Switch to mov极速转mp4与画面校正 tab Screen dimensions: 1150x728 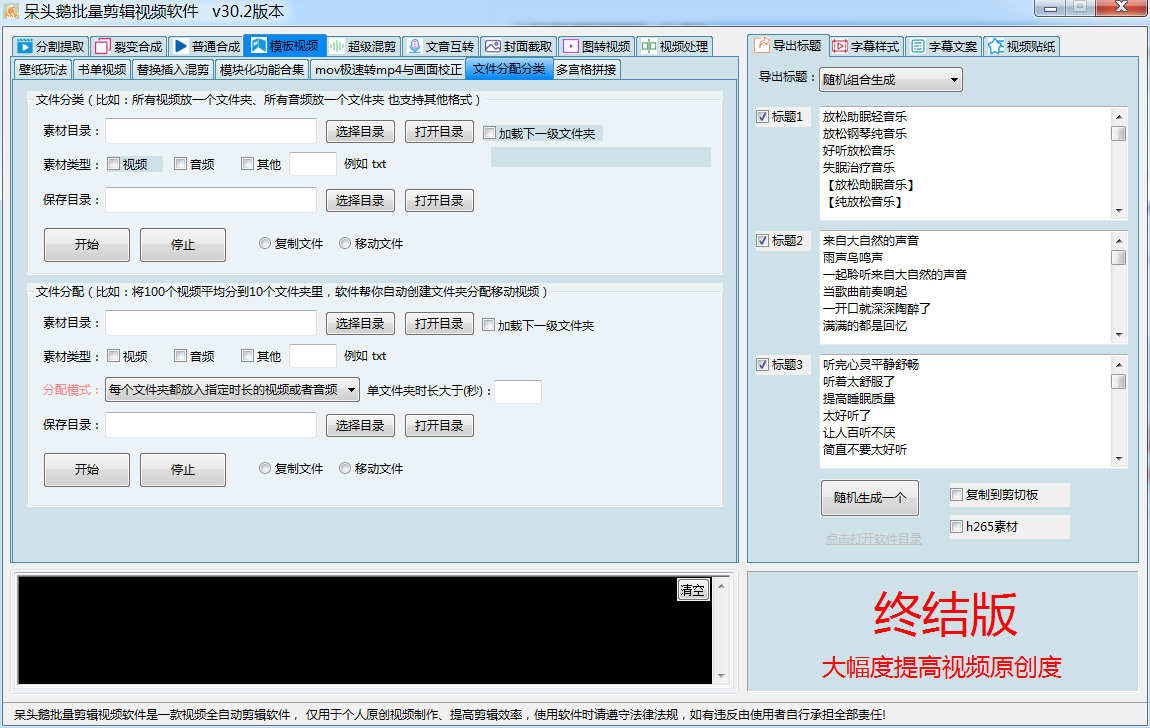[388, 70]
